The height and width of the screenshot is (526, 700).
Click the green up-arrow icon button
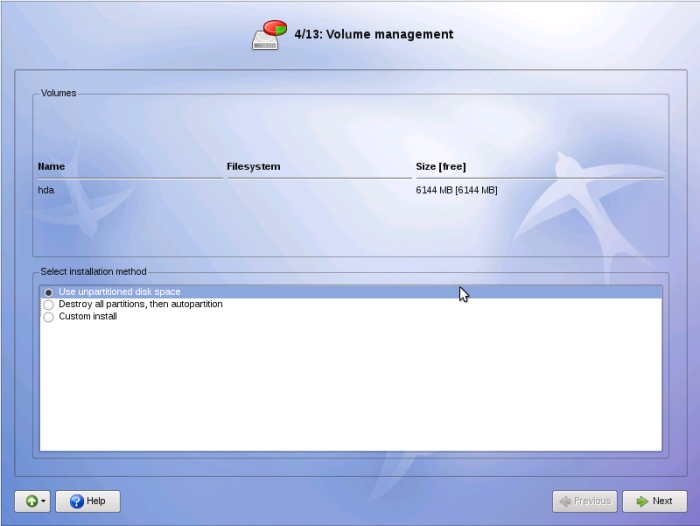click(x=30, y=501)
